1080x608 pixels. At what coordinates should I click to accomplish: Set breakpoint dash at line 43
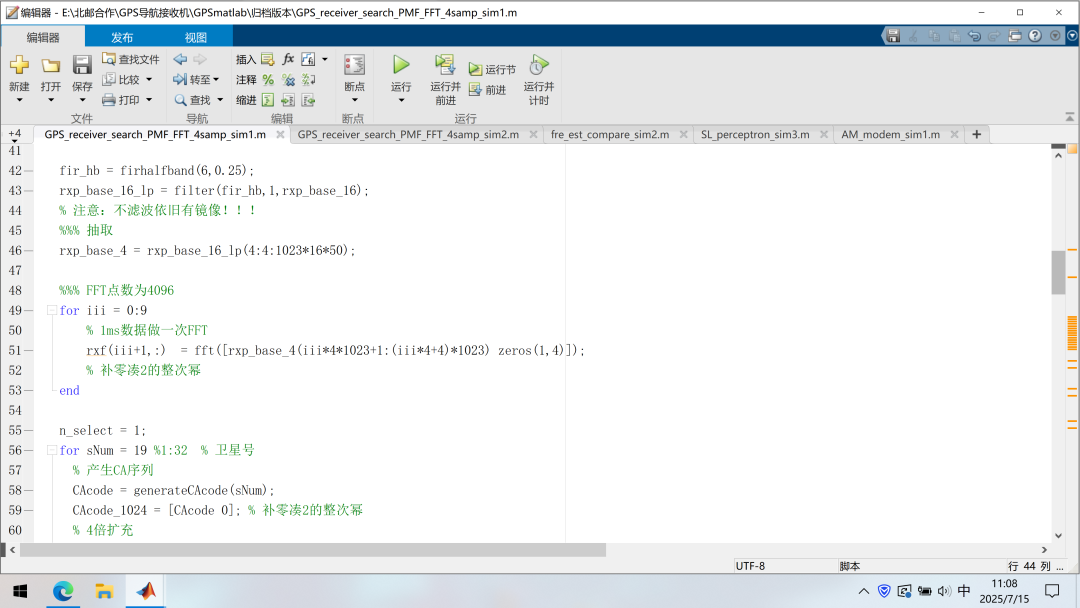(28, 191)
